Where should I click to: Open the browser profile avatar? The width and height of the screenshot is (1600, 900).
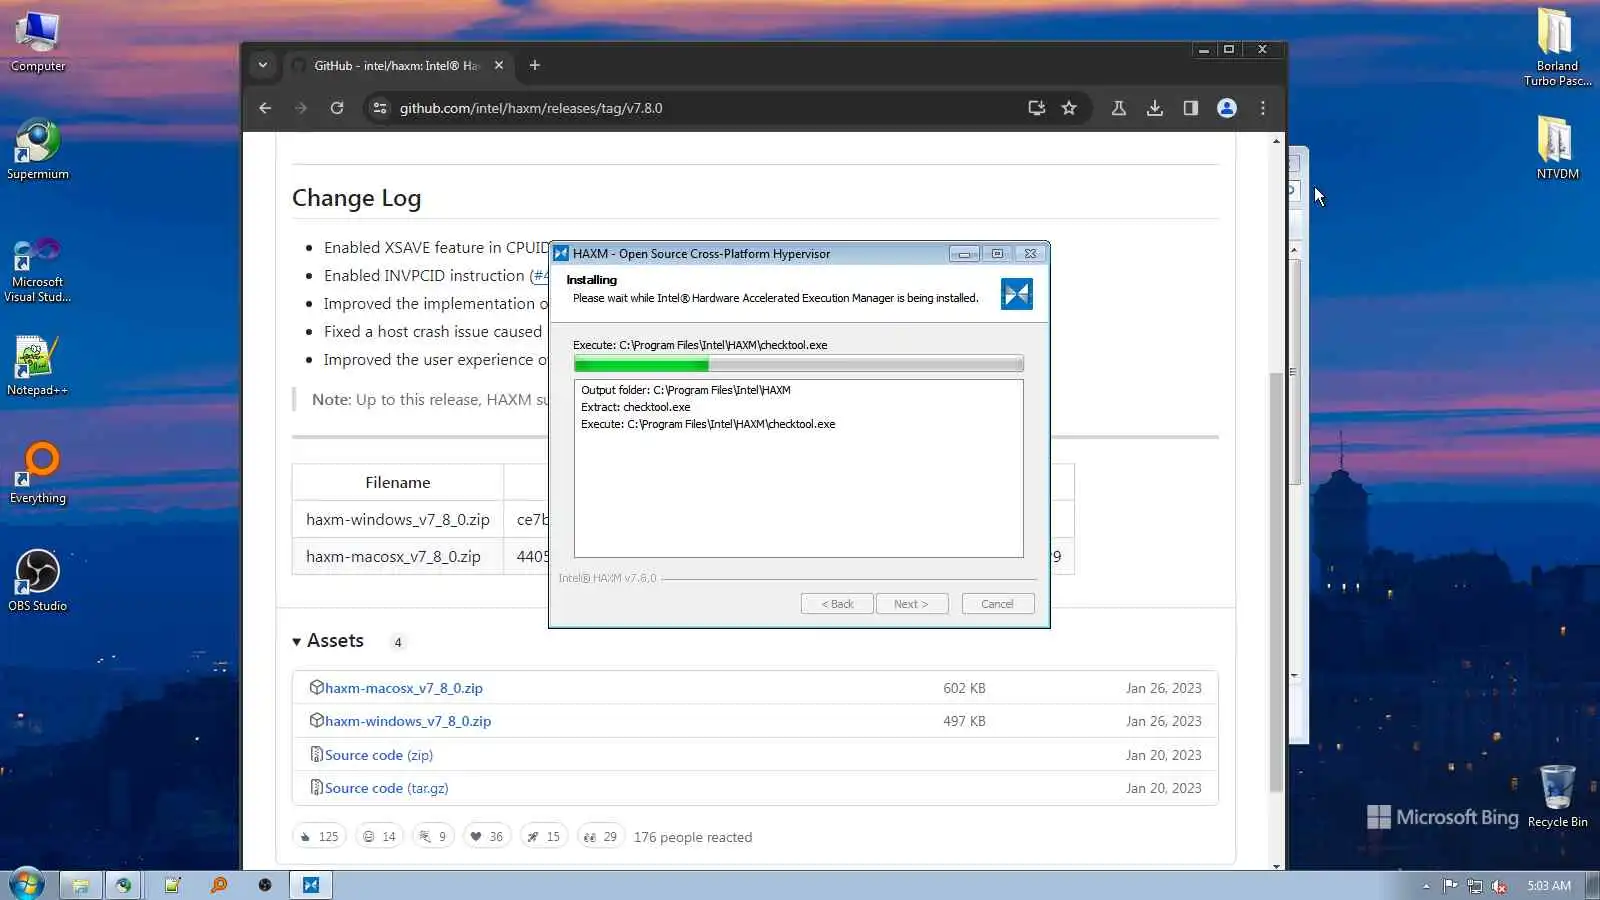click(1227, 108)
